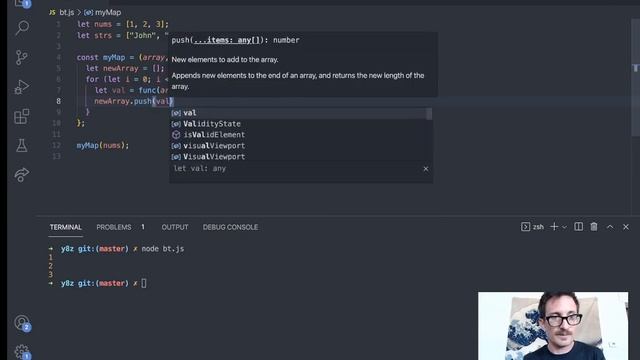This screenshot has width=640, height=360.
Task: Click the webcam video overlay
Action: 553,326
